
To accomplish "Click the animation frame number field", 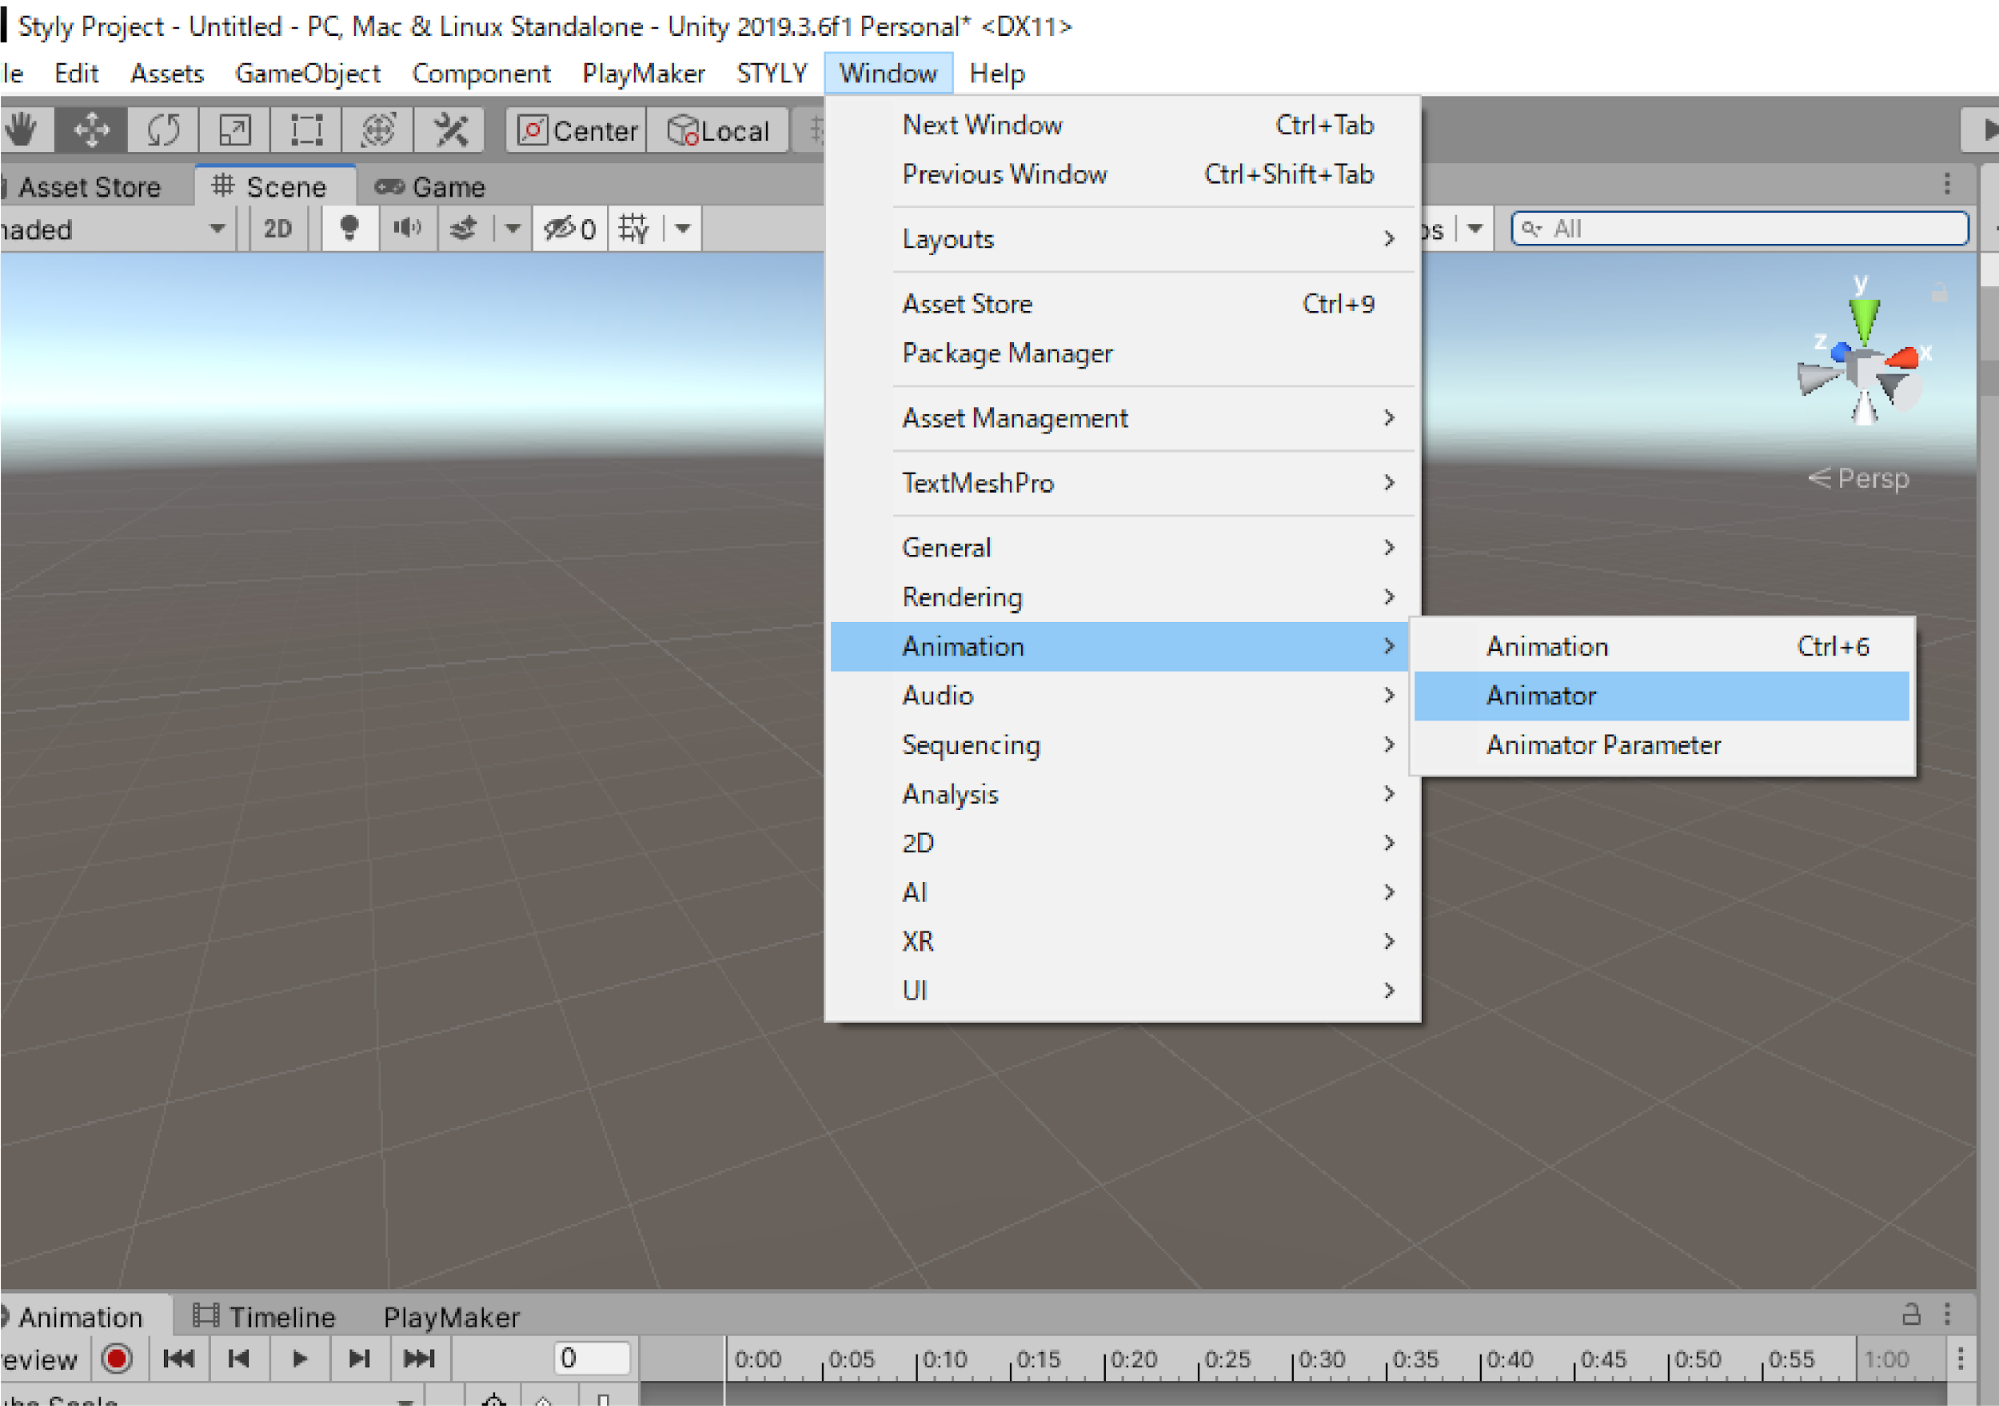I will click(592, 1358).
